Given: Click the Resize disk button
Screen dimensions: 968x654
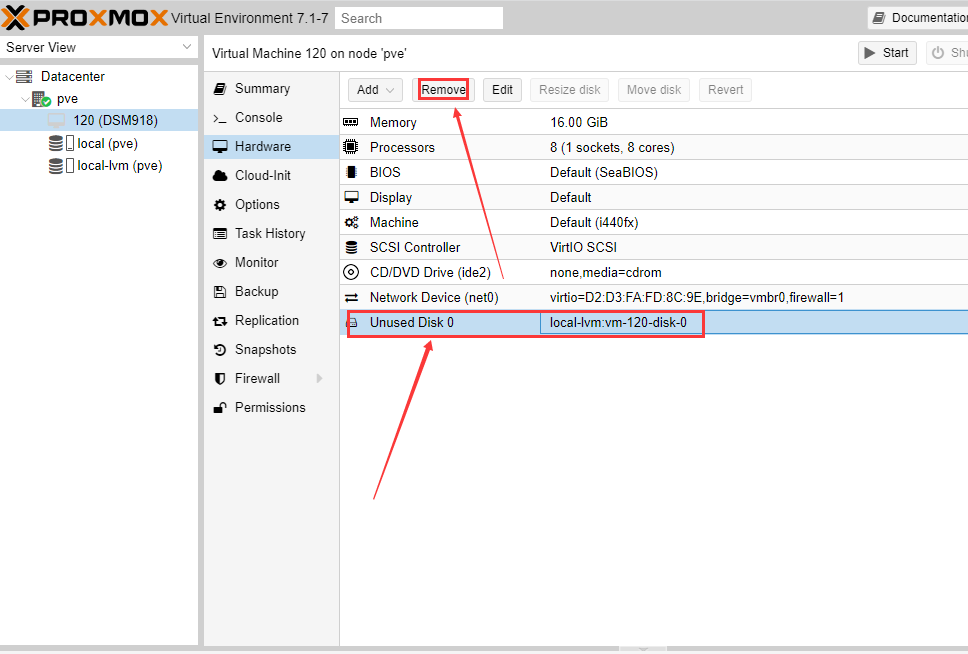Looking at the screenshot, I should coord(569,90).
